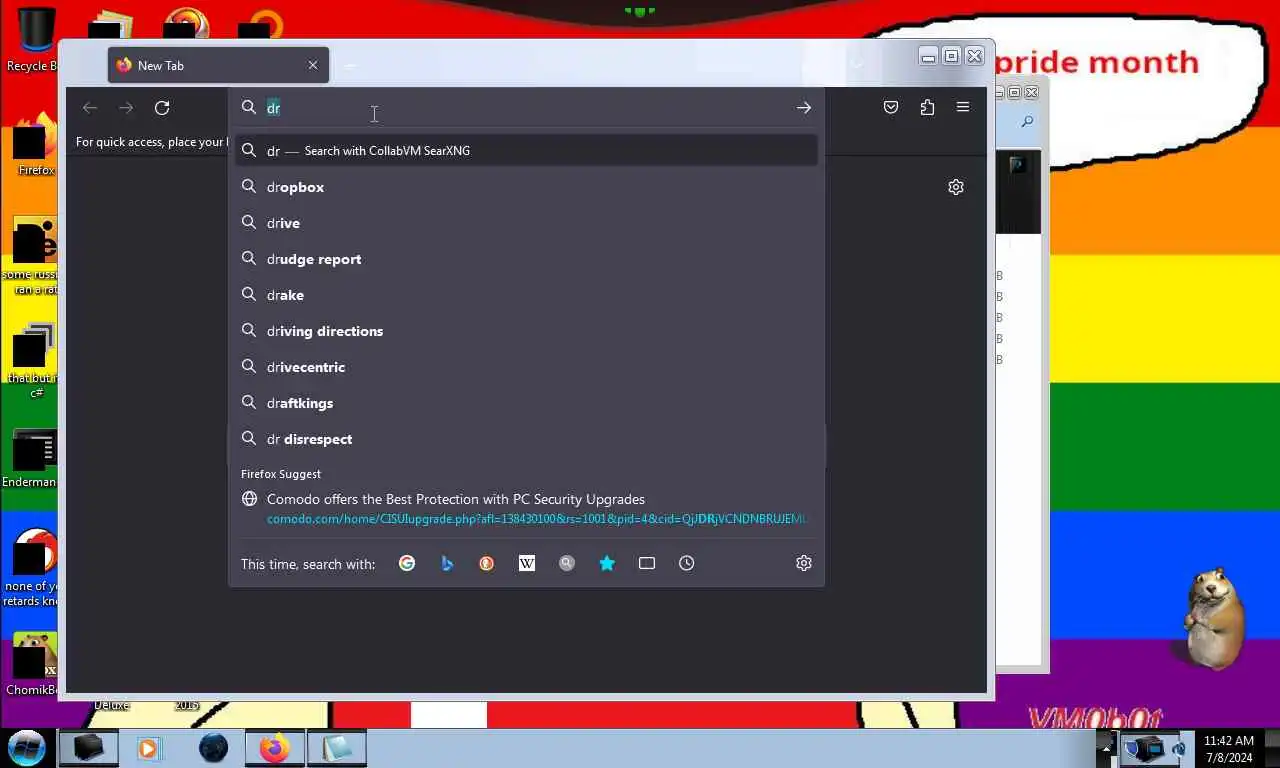This screenshot has width=1280, height=768.
Task: Search open tabs with the tab icon
Action: [x=647, y=564]
